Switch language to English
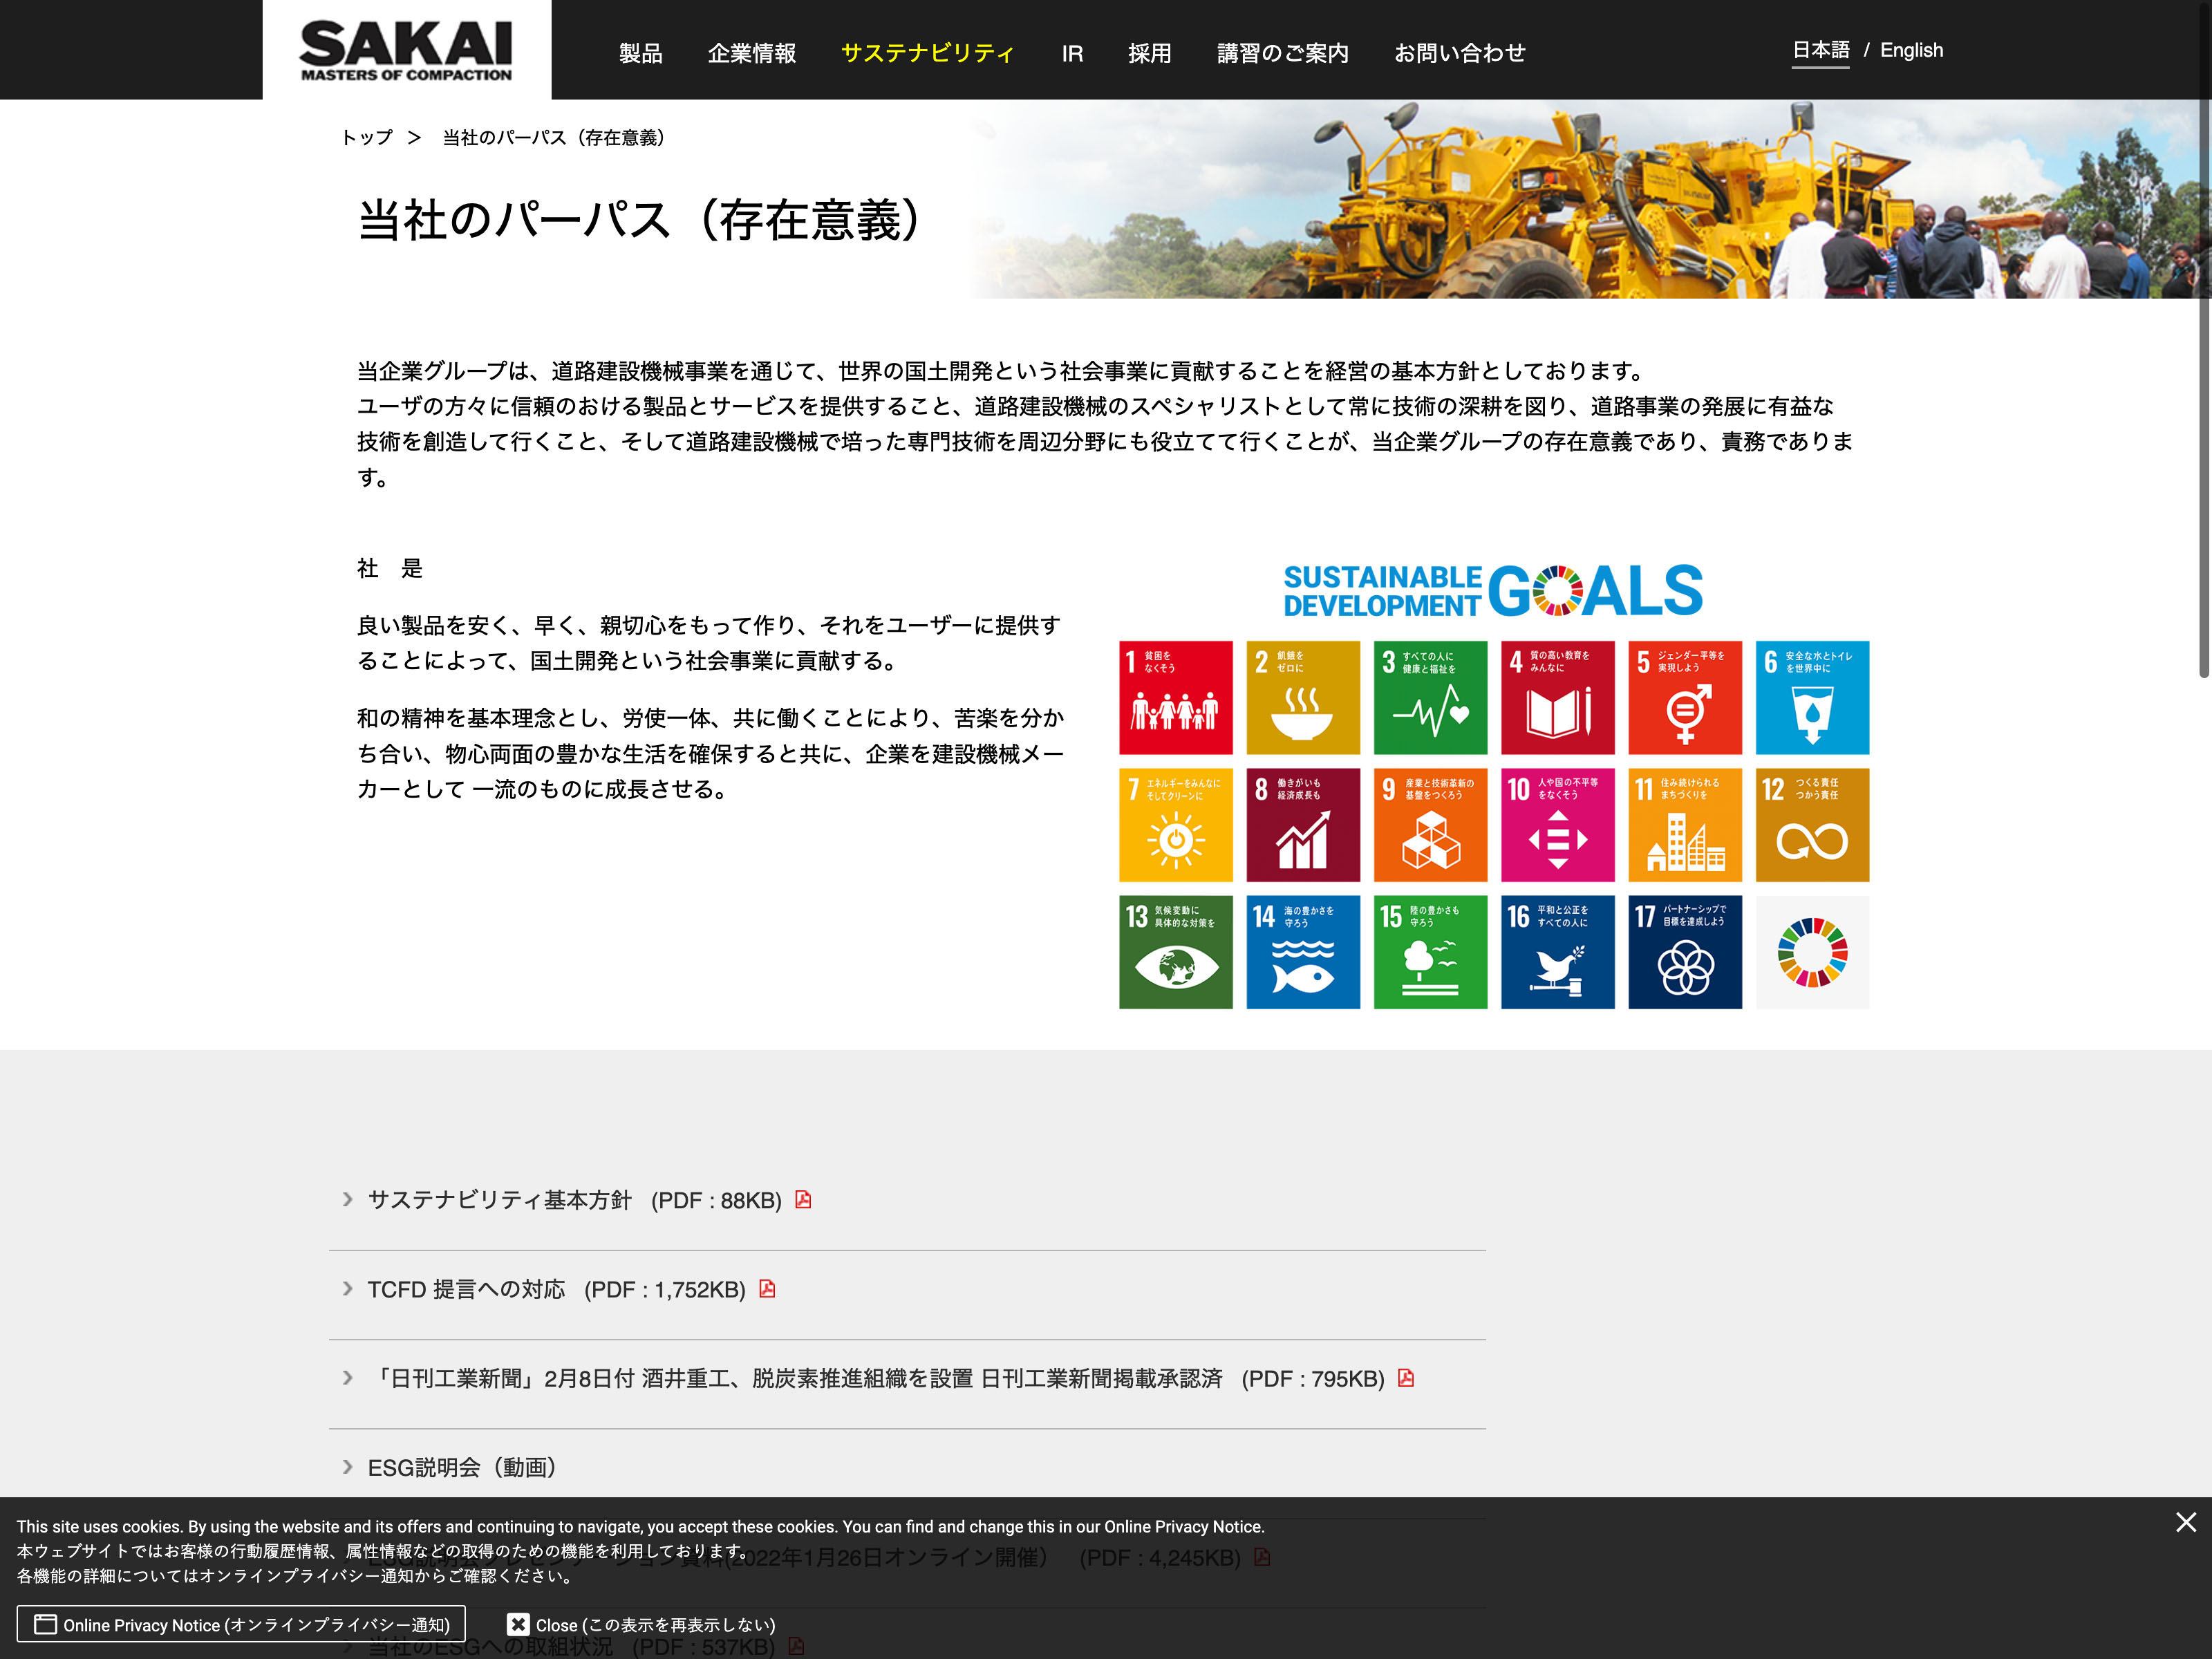Screen dimensions: 2212x1659 click(x=1911, y=50)
